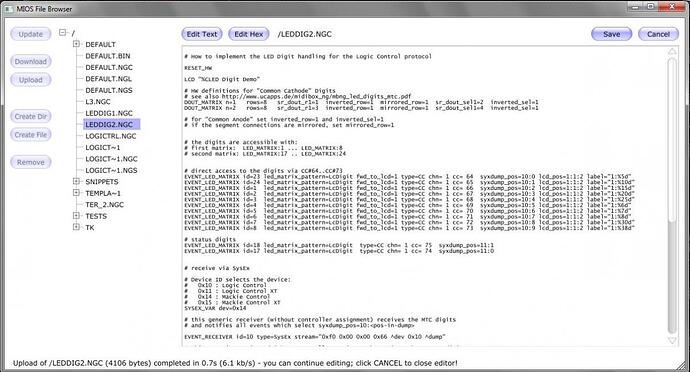
Task: Switch to Edit Text mode
Action: point(202,34)
